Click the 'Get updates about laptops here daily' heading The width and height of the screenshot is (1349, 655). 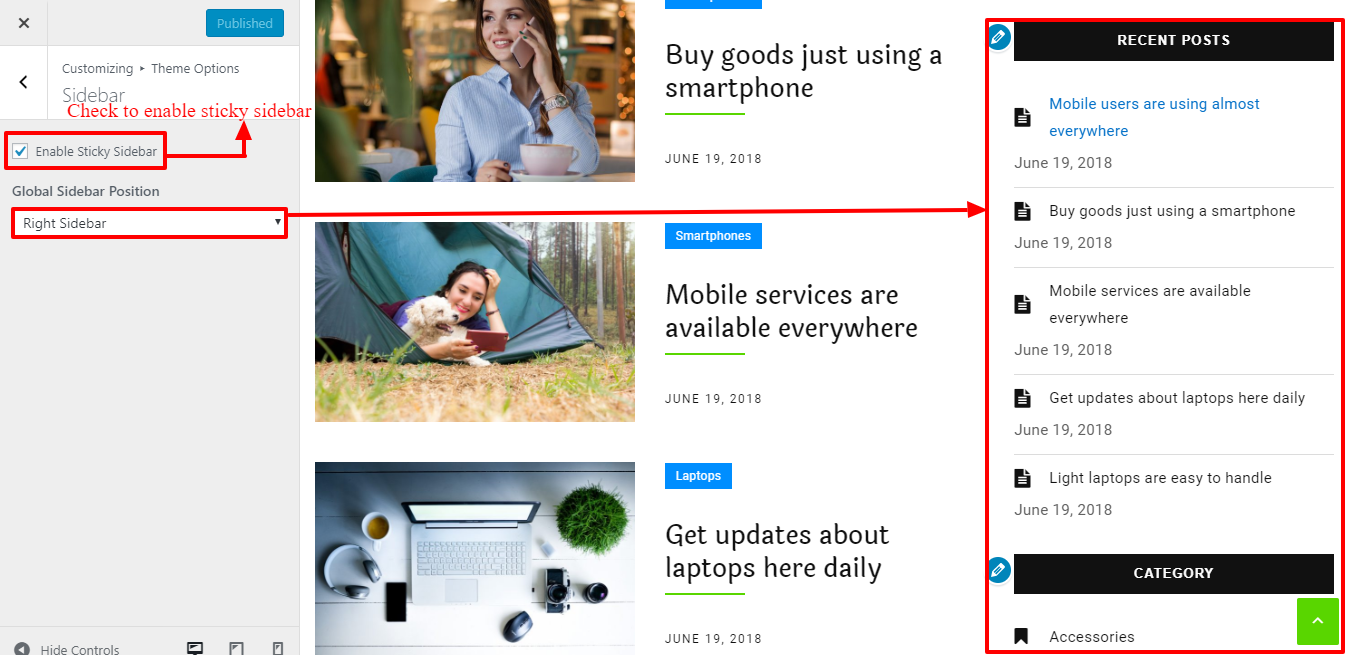[777, 551]
